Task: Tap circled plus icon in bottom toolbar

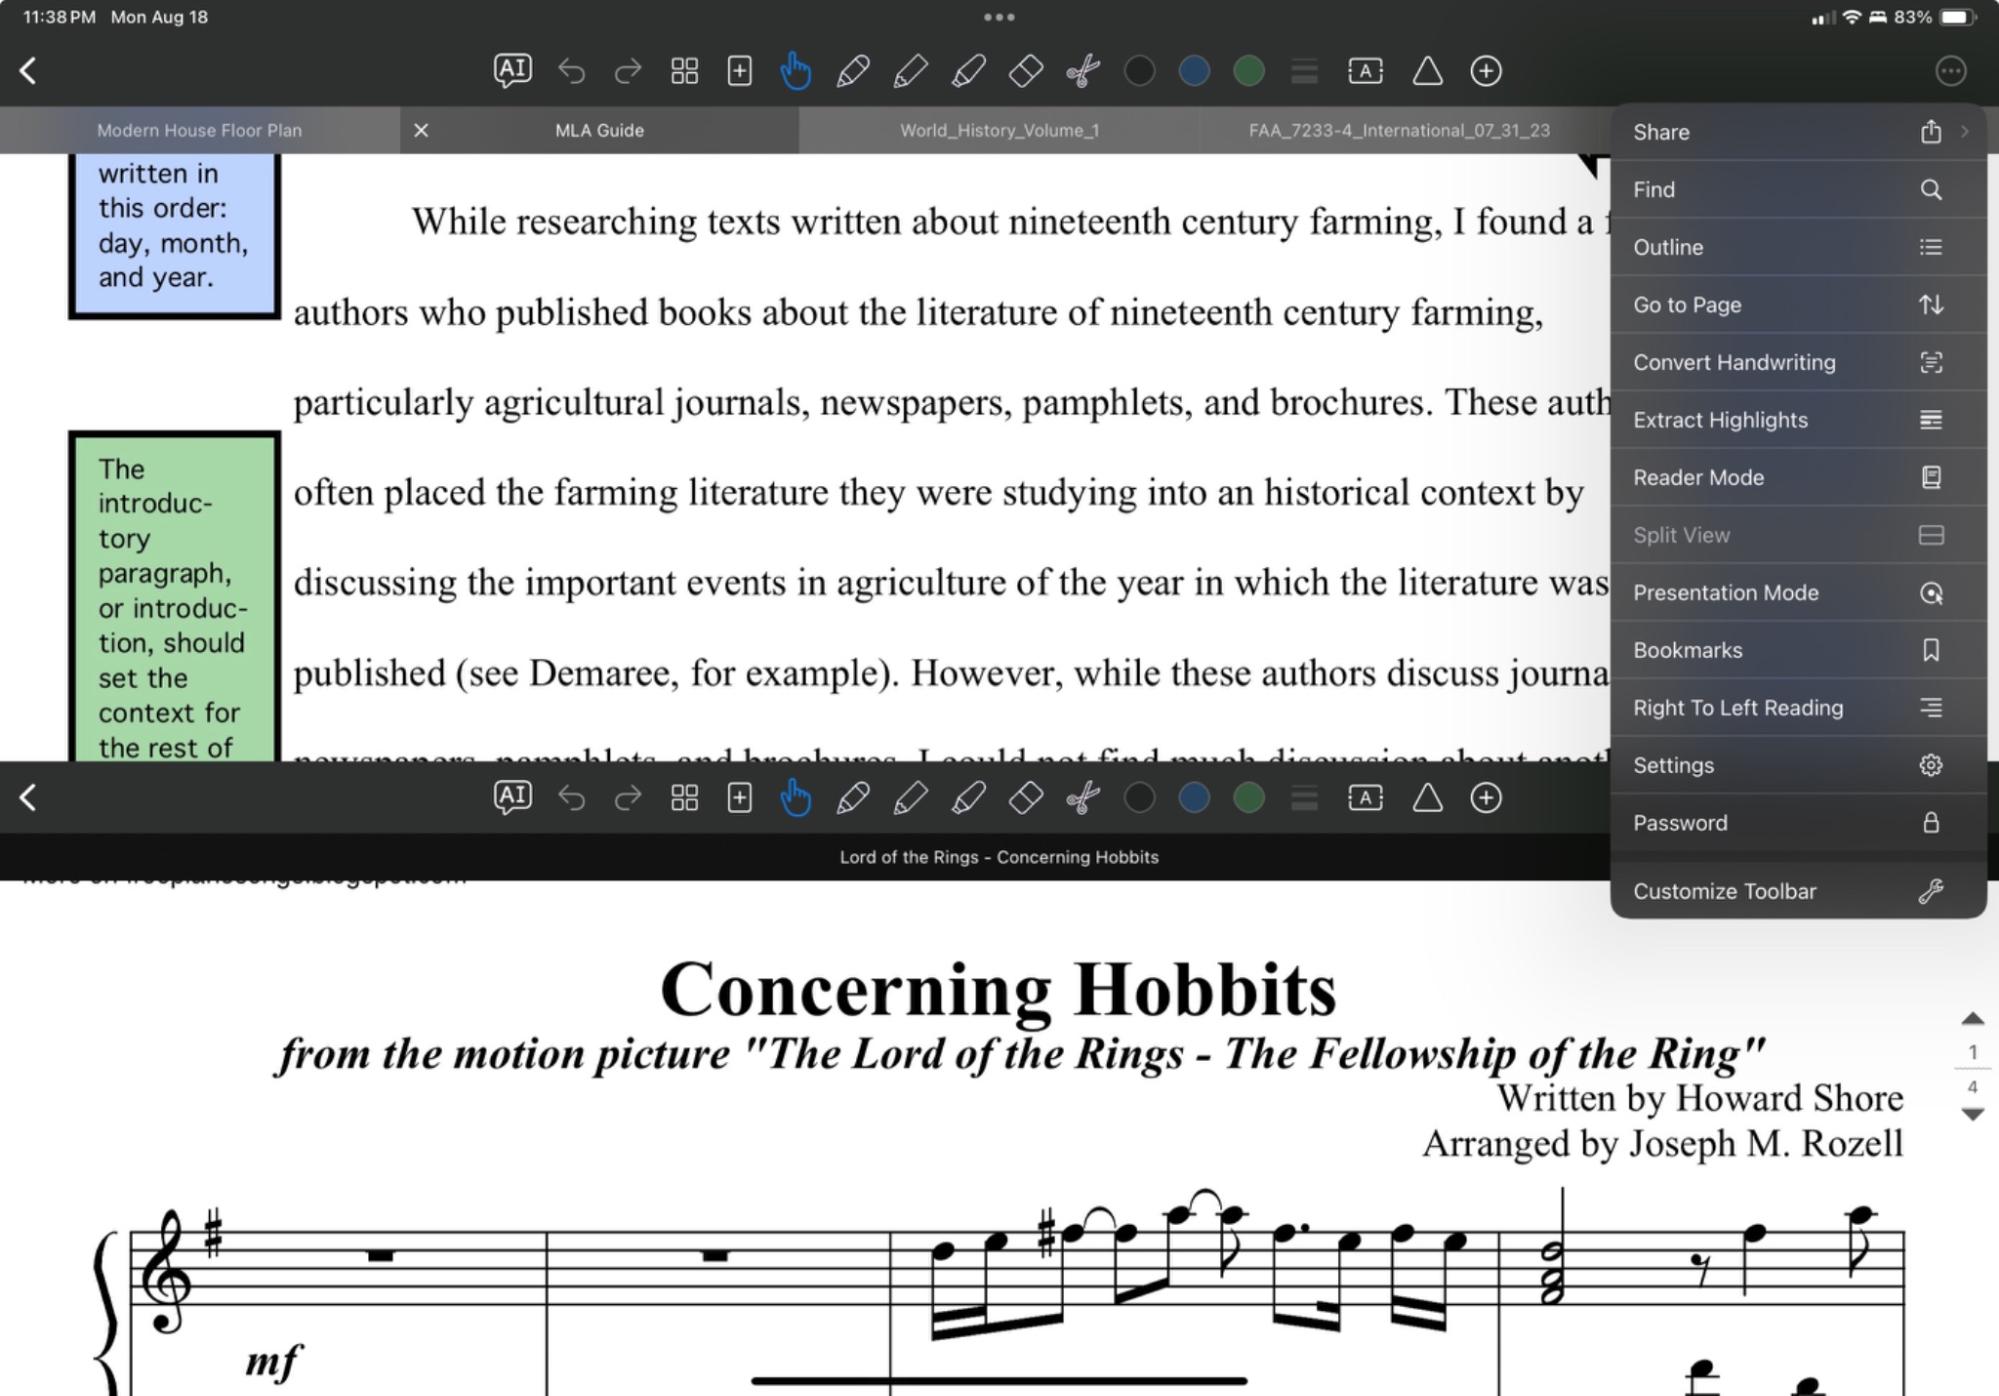Action: (1486, 798)
